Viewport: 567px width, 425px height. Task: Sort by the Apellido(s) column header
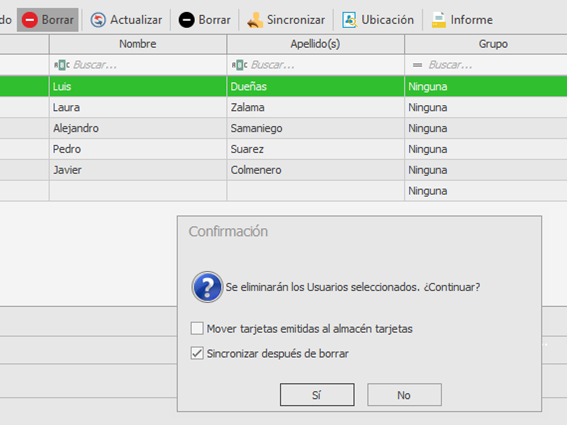pos(315,44)
